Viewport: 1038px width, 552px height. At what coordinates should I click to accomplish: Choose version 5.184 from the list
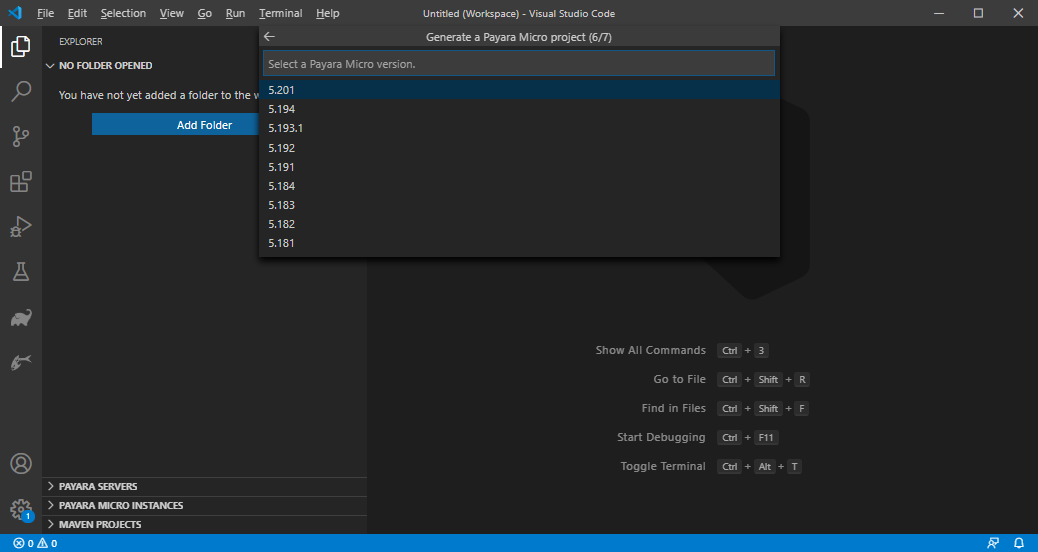pyautogui.click(x=281, y=186)
